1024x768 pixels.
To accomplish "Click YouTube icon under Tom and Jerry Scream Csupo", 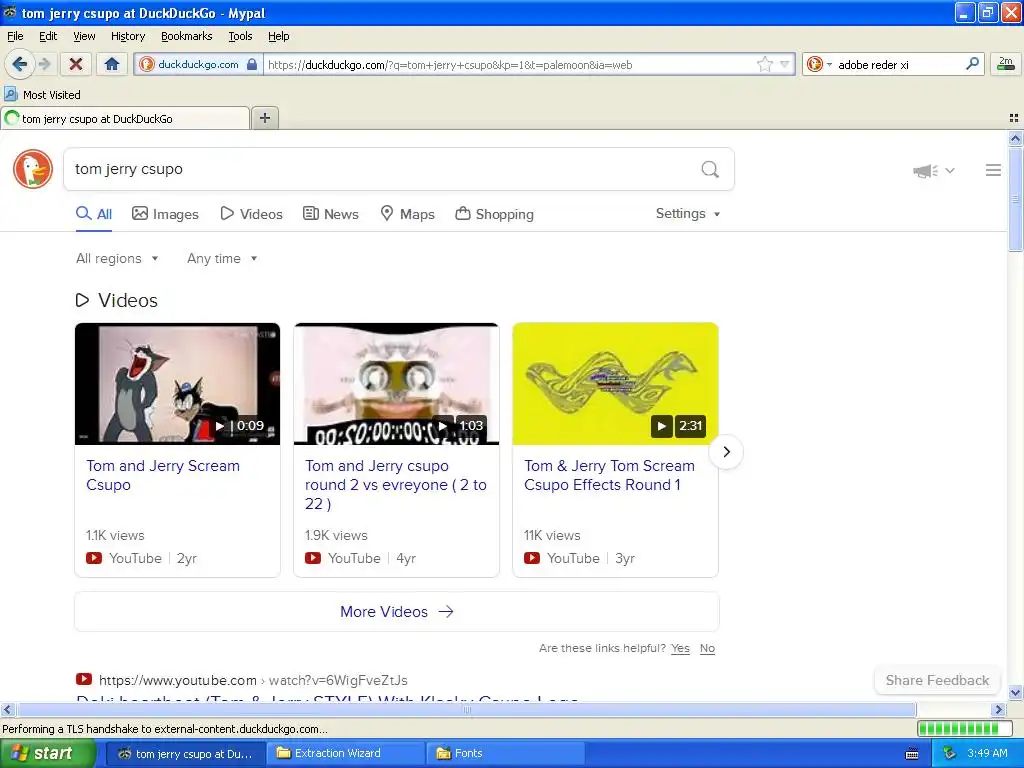I will [x=94, y=558].
